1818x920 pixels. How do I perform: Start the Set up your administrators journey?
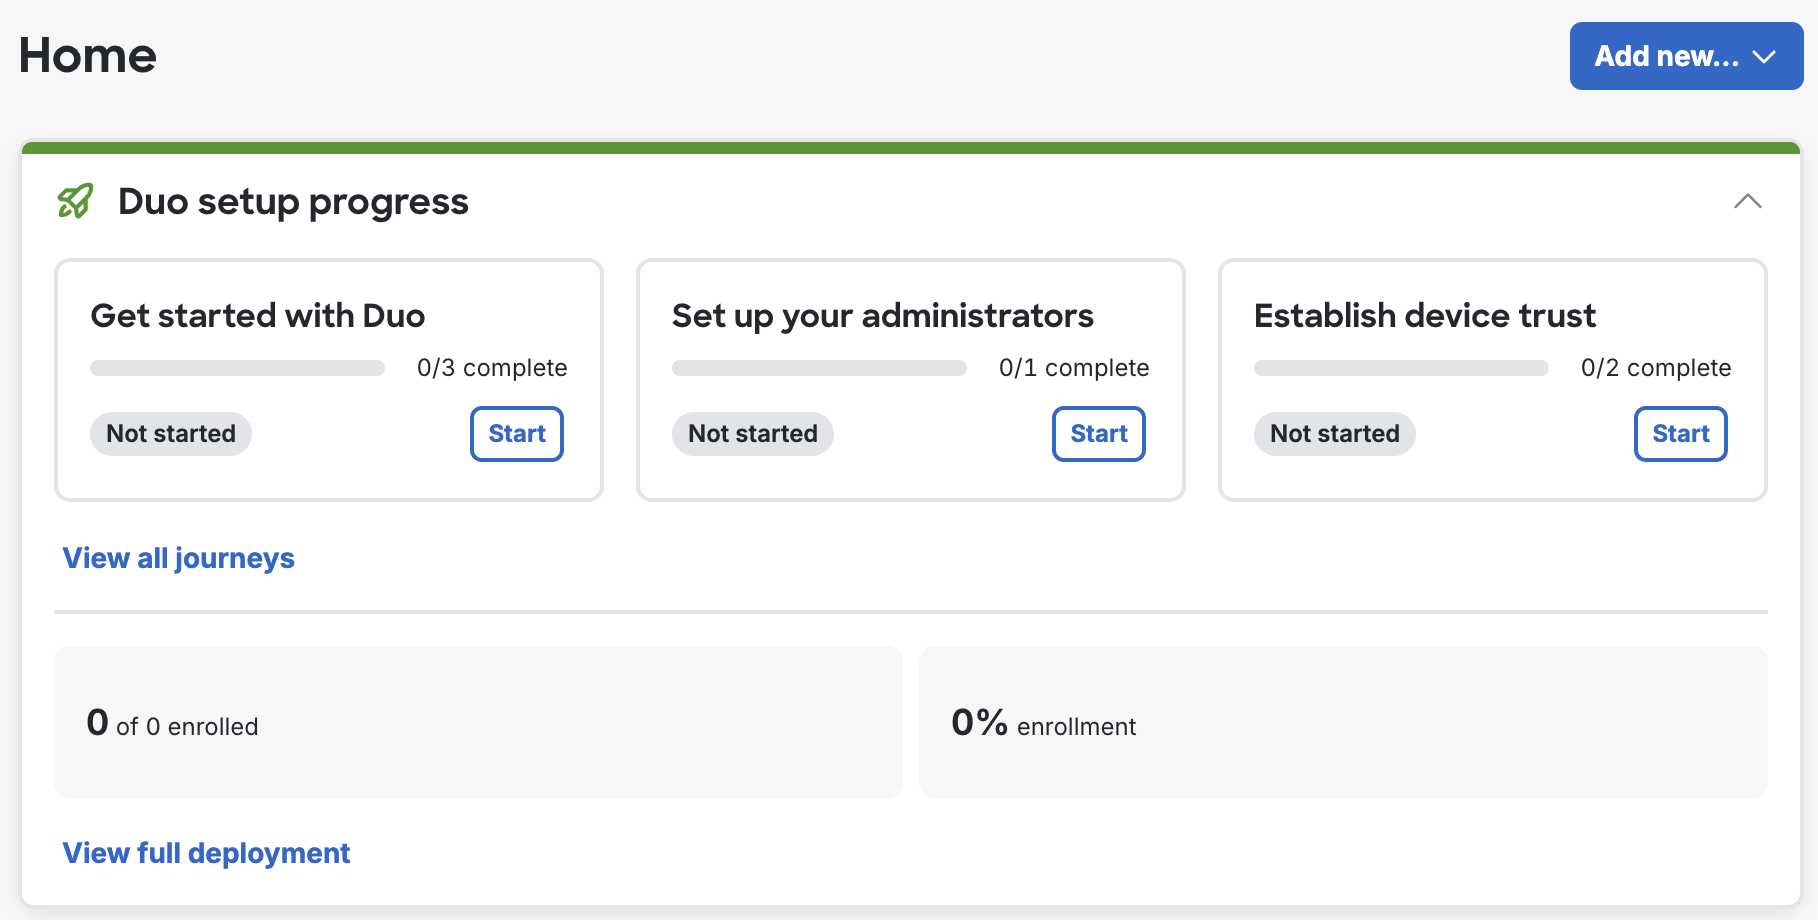click(1098, 434)
